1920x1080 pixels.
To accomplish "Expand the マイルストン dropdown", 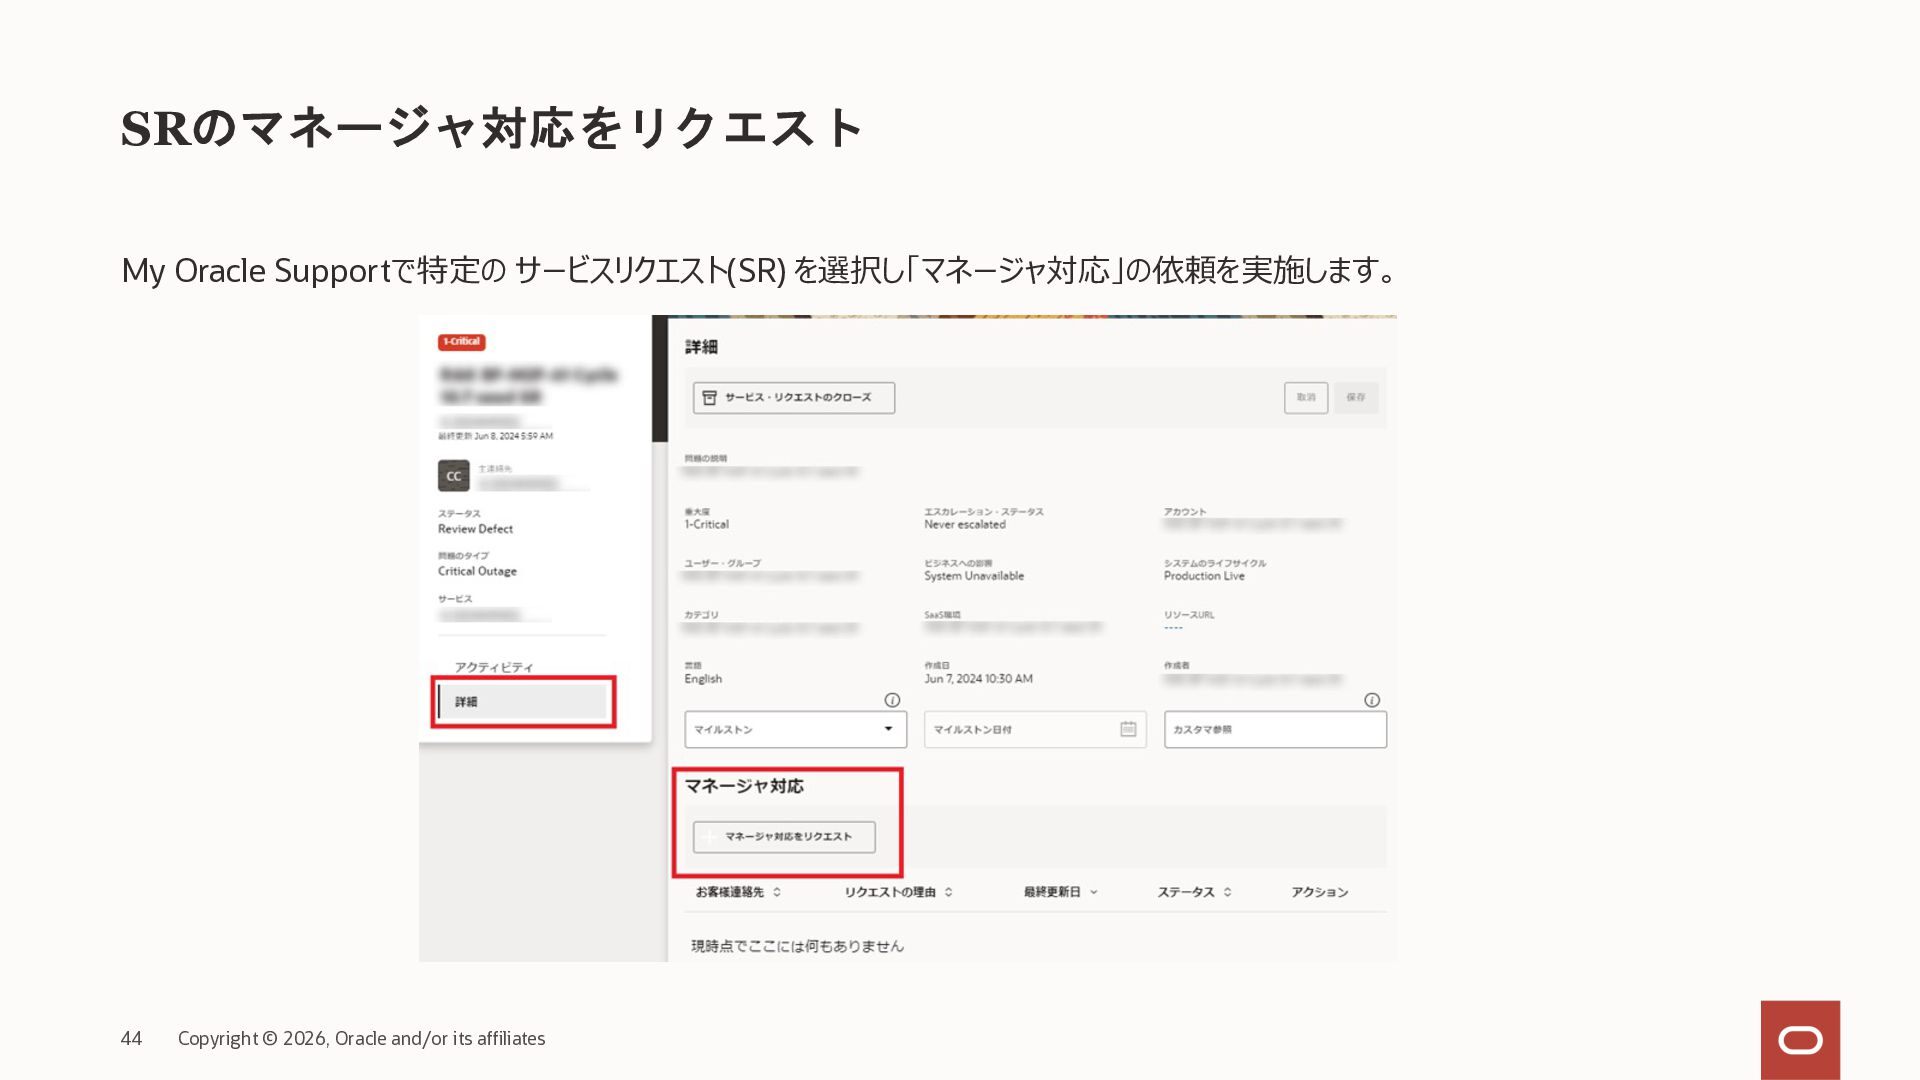I will 888,729.
